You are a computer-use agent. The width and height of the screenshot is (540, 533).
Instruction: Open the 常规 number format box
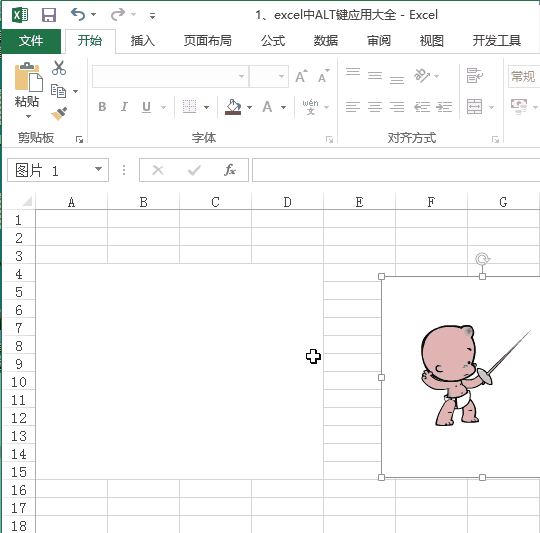[x=524, y=76]
